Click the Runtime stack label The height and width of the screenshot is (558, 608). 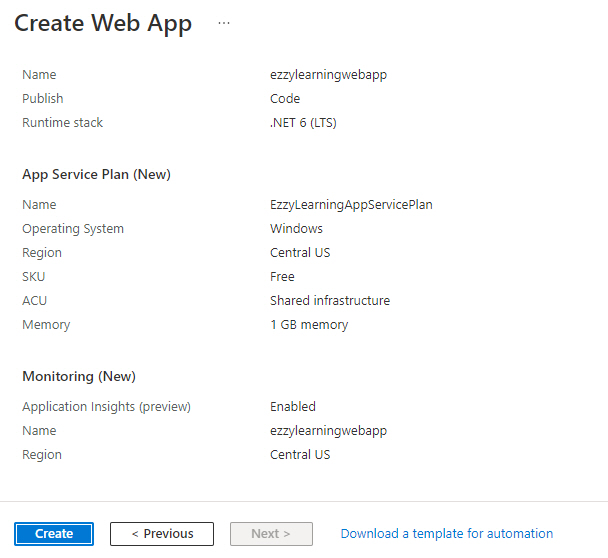point(62,123)
